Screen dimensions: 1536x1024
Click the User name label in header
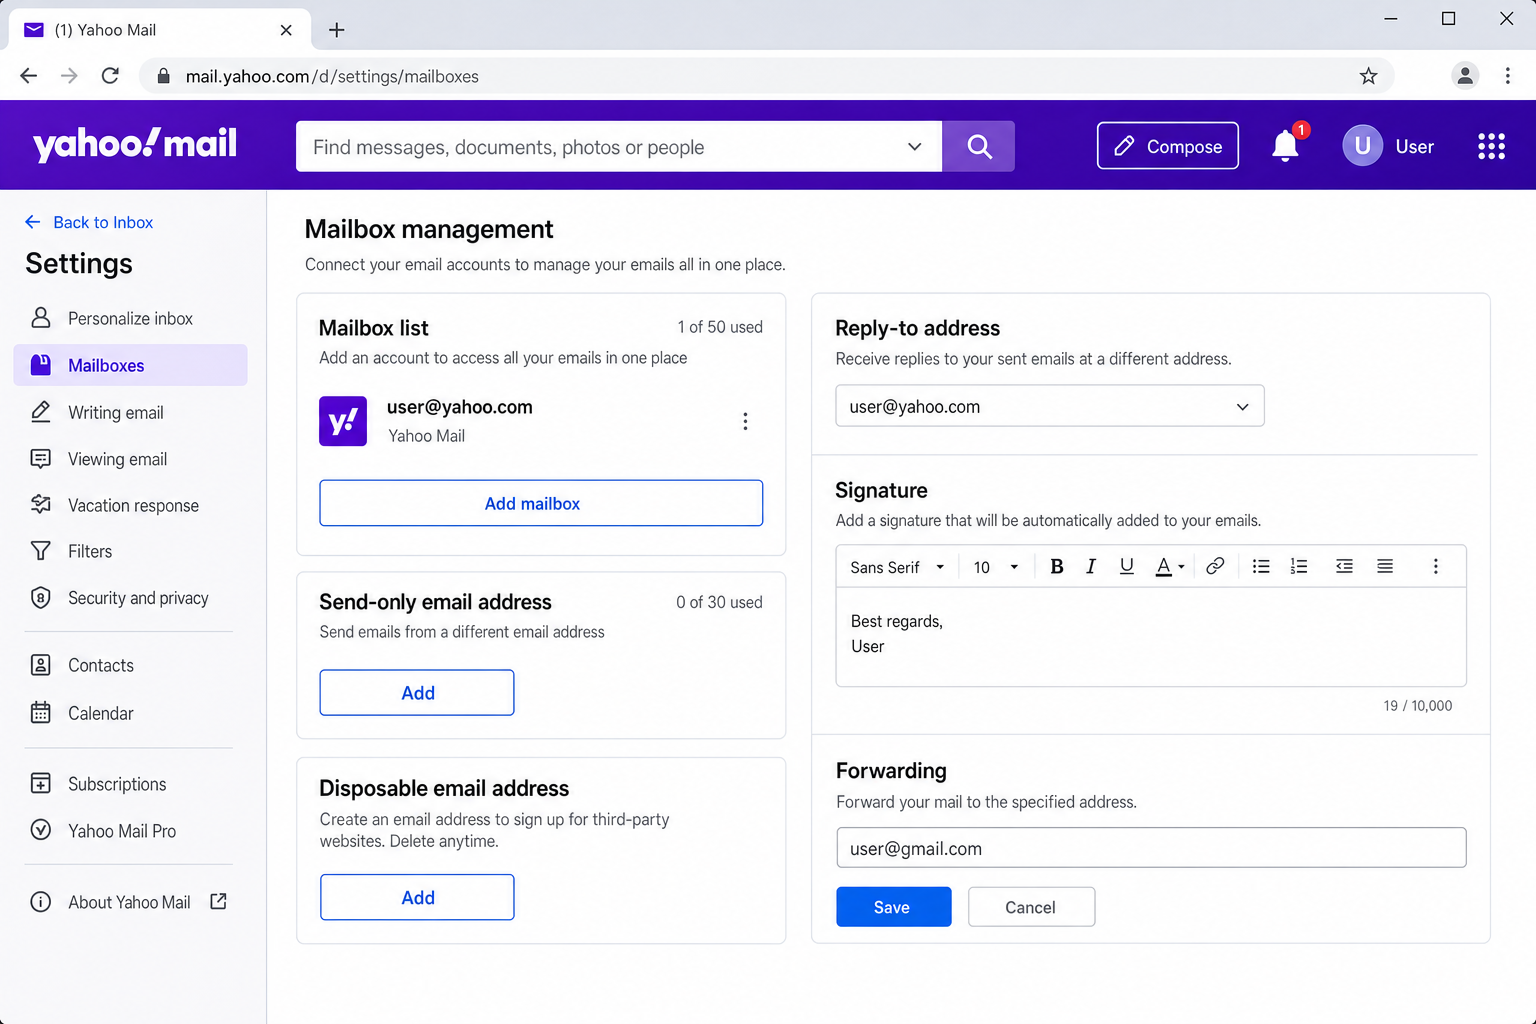pos(1414,147)
